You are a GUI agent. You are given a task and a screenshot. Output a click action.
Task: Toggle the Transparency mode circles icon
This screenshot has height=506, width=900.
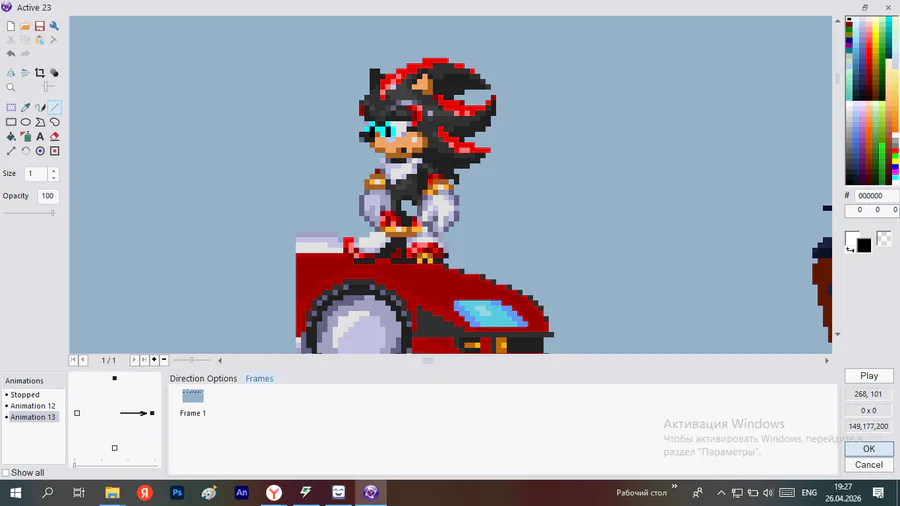pos(54,73)
